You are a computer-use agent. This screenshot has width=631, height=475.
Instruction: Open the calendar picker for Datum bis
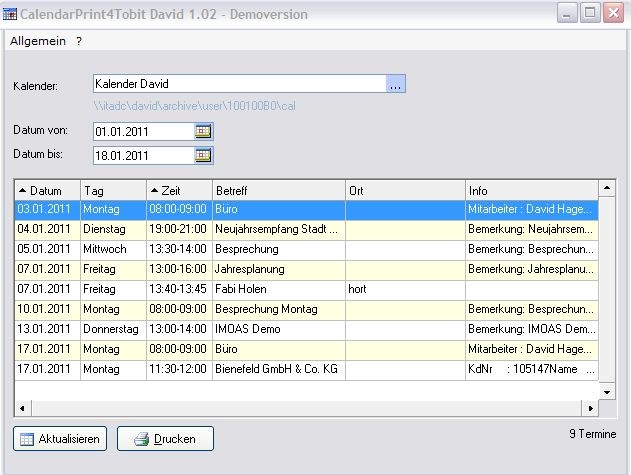pyautogui.click(x=203, y=155)
